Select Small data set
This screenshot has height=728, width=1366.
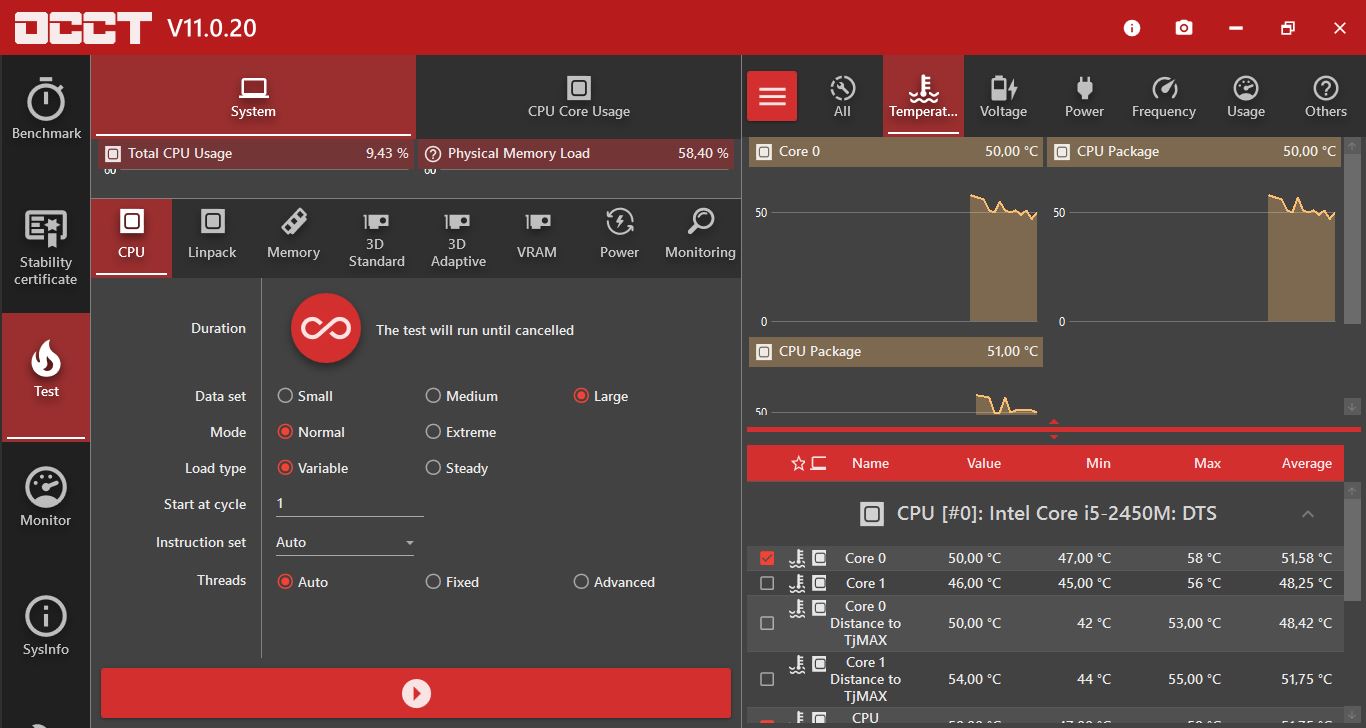[305, 396]
